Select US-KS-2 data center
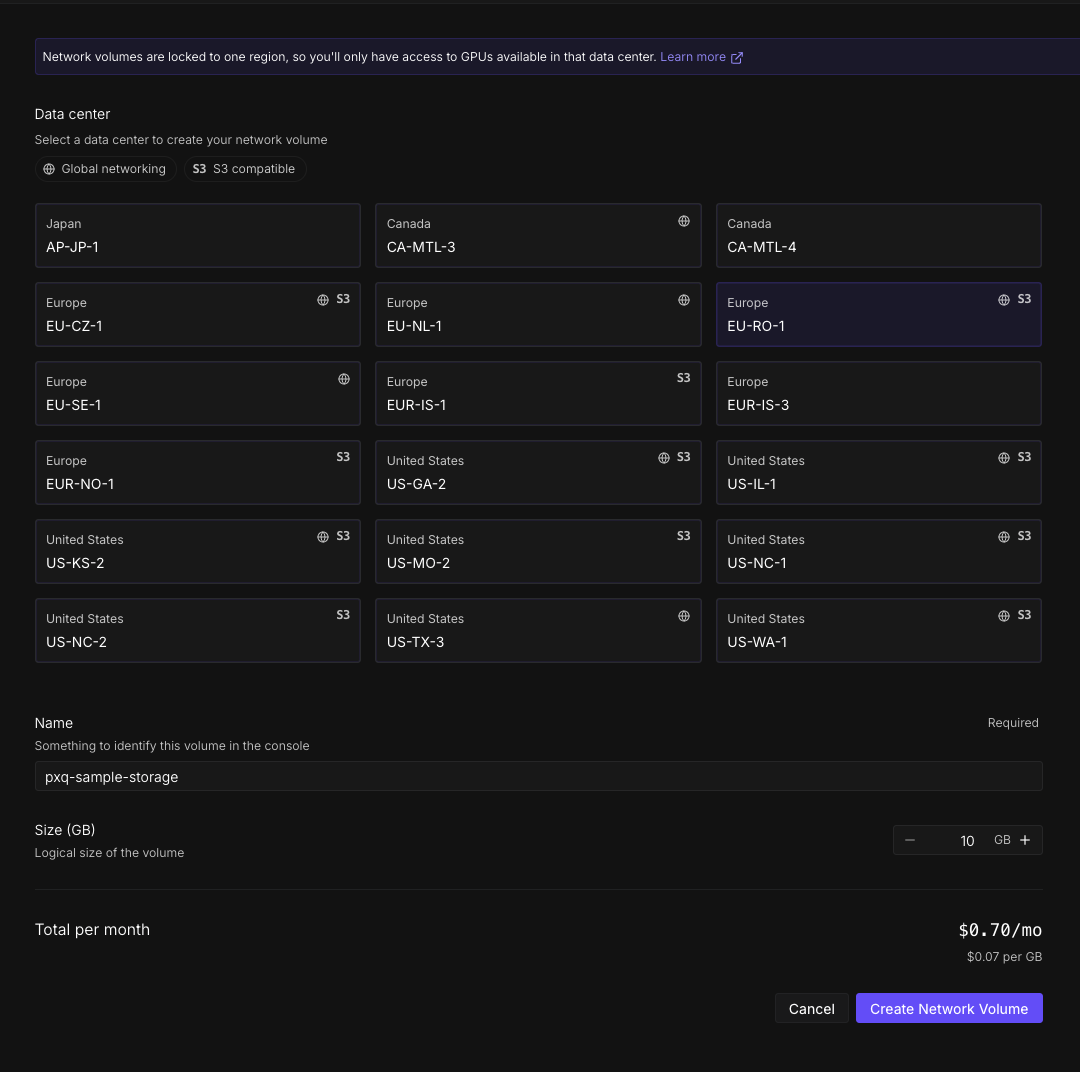The height and width of the screenshot is (1072, 1080). point(198,551)
